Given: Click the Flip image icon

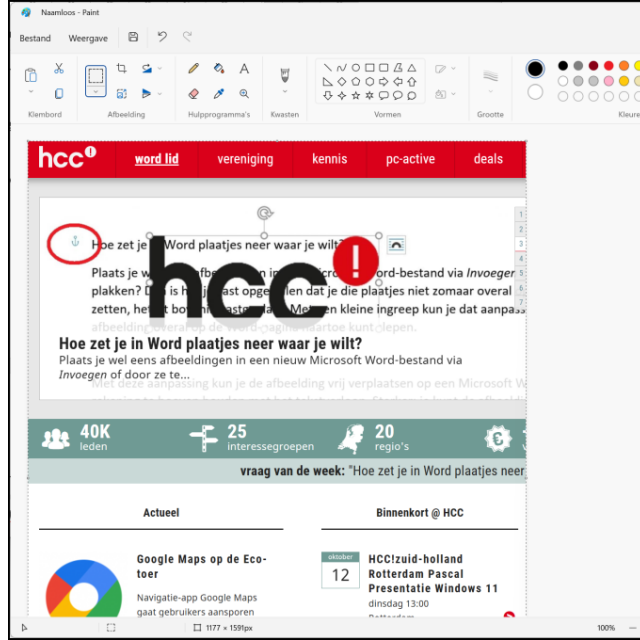Looking at the screenshot, I should pos(147,94).
